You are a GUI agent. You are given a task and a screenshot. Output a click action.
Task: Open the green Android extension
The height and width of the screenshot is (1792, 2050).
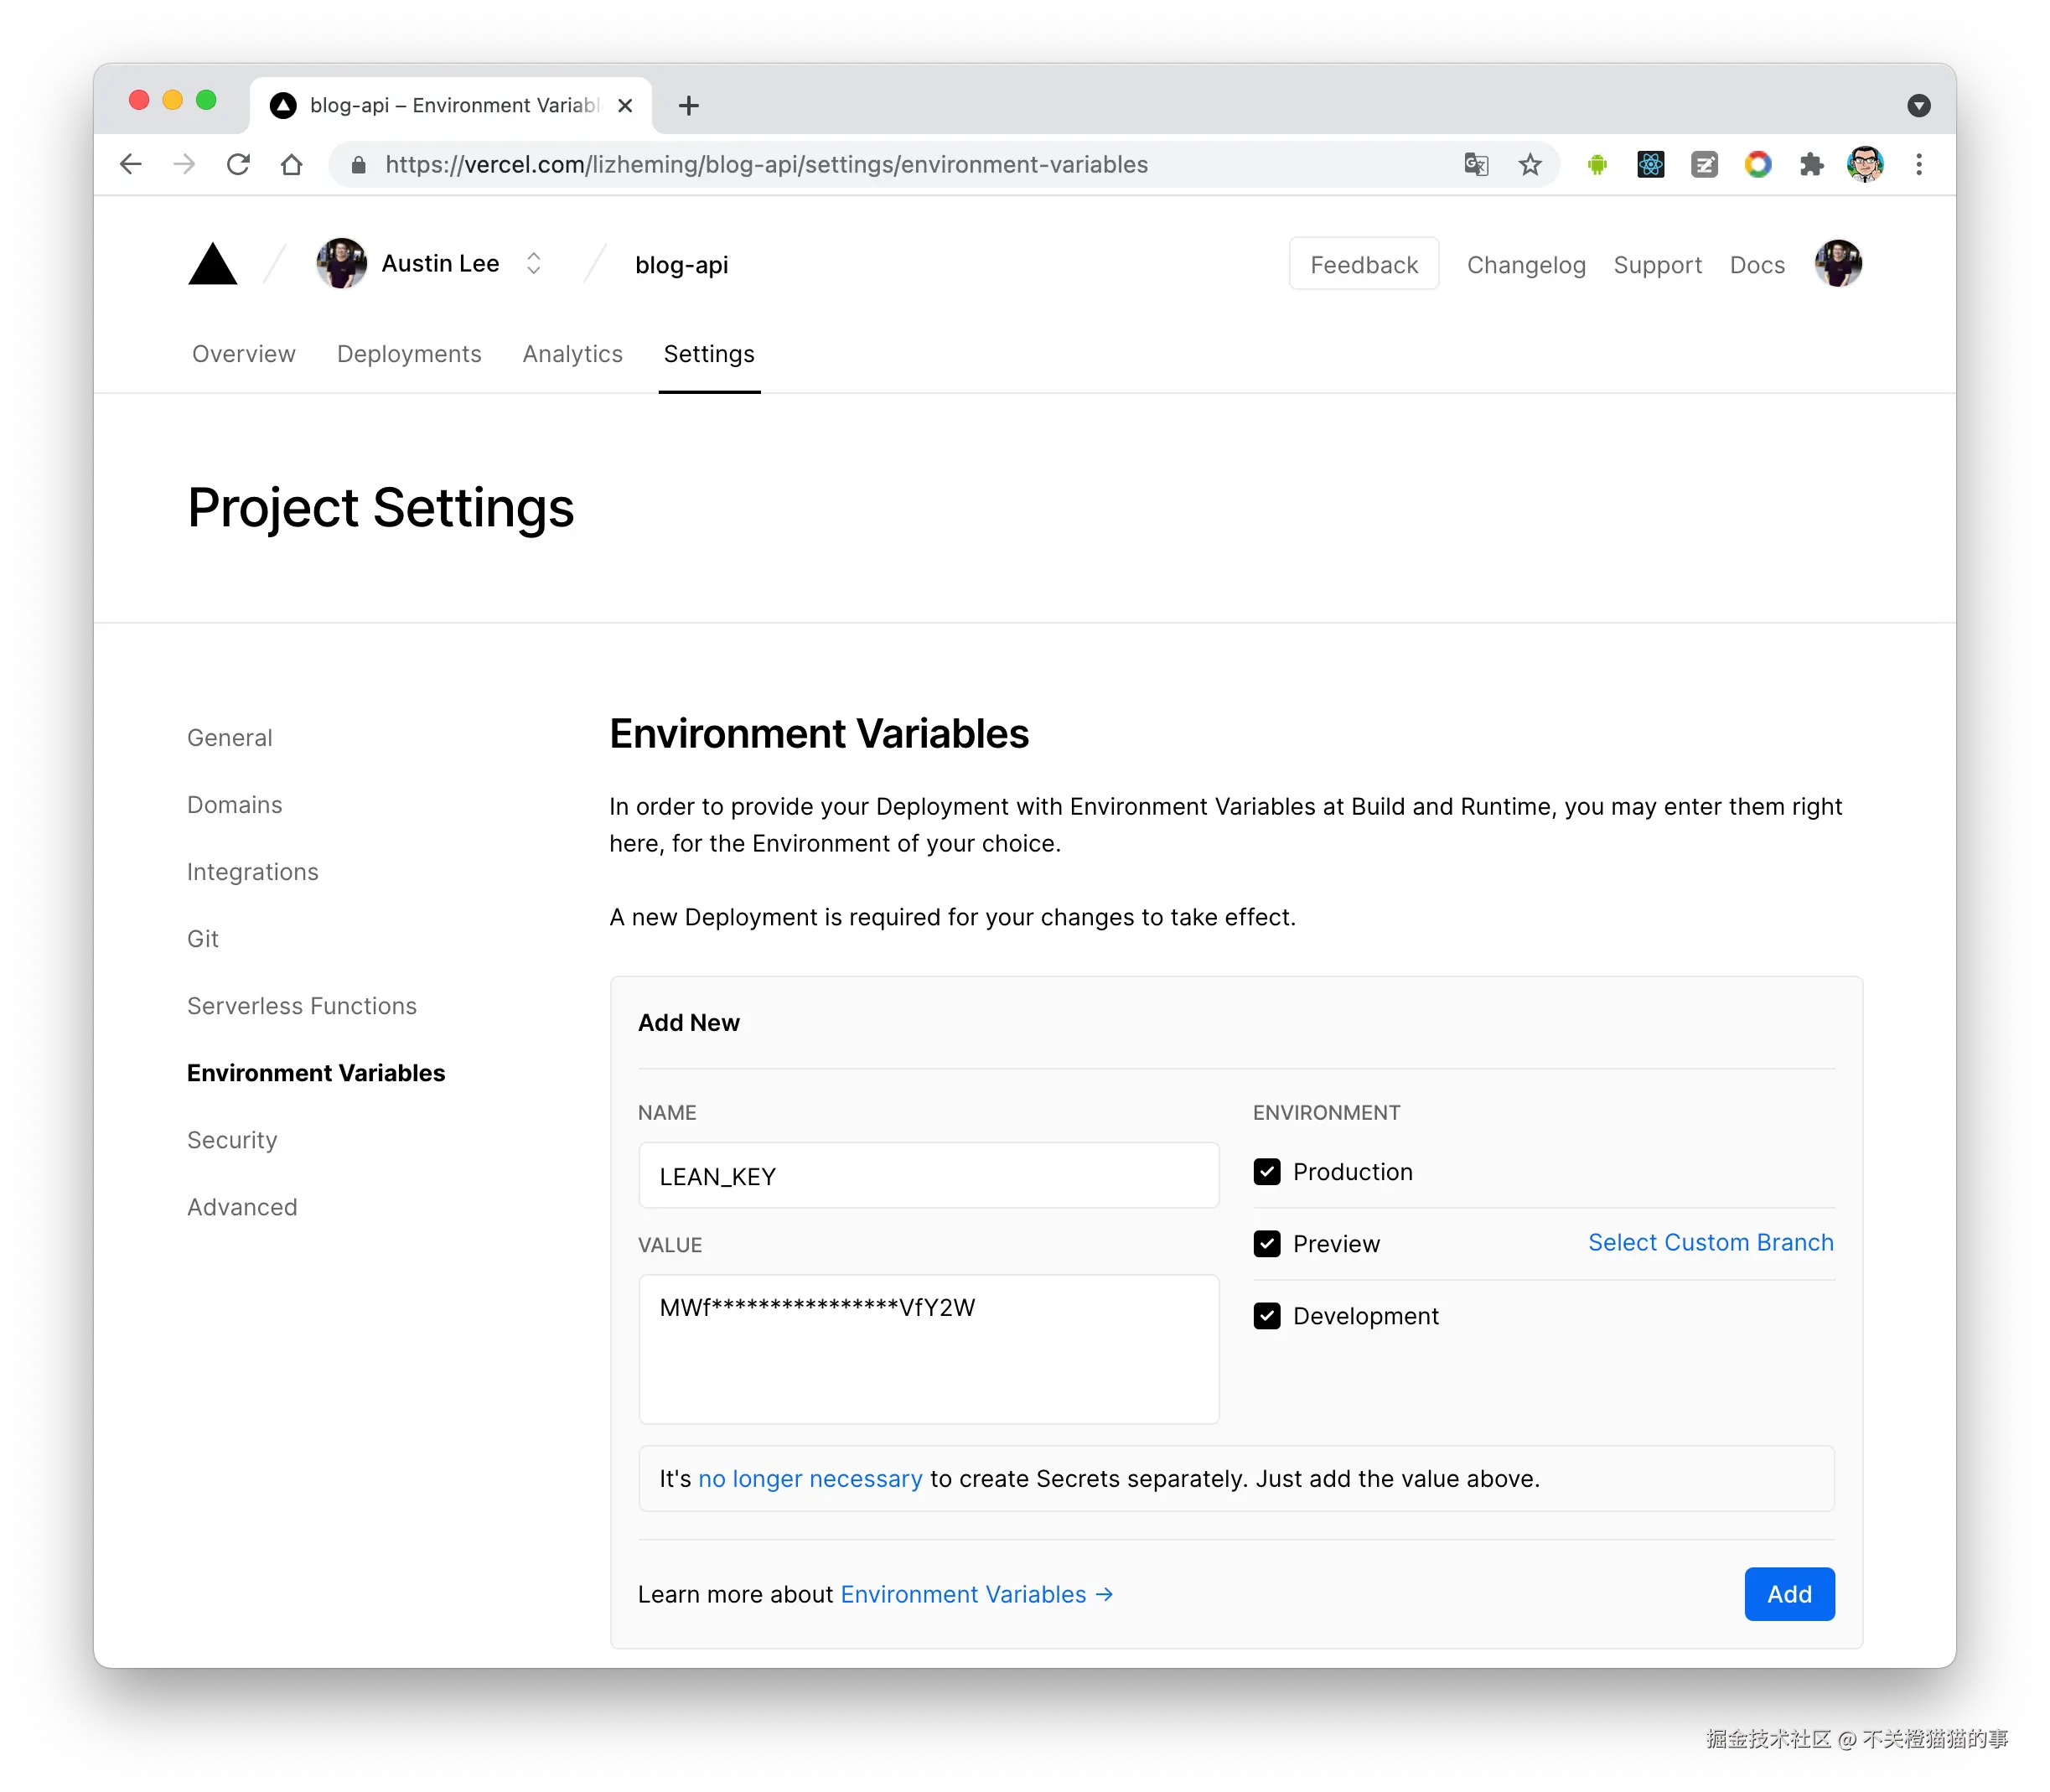(x=1597, y=164)
